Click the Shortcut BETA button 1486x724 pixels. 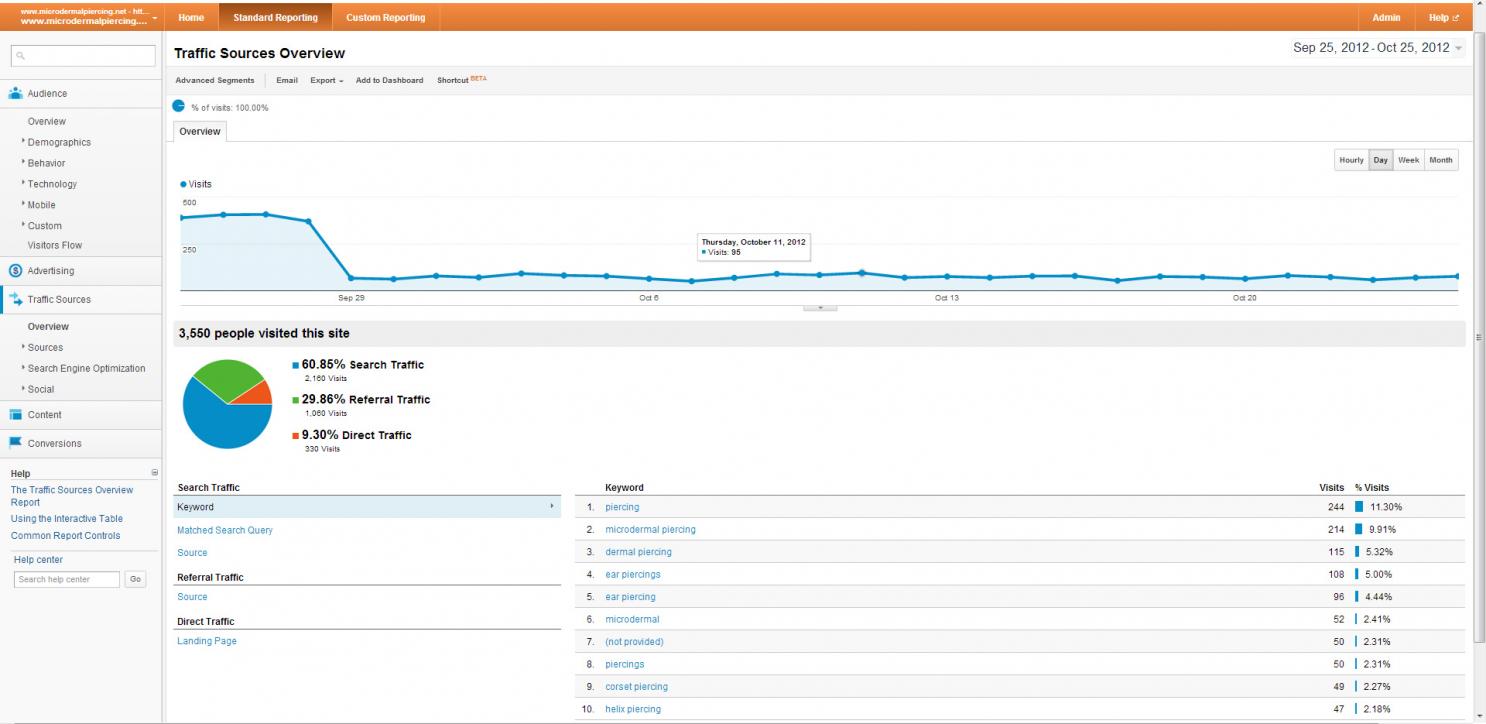[x=461, y=80]
